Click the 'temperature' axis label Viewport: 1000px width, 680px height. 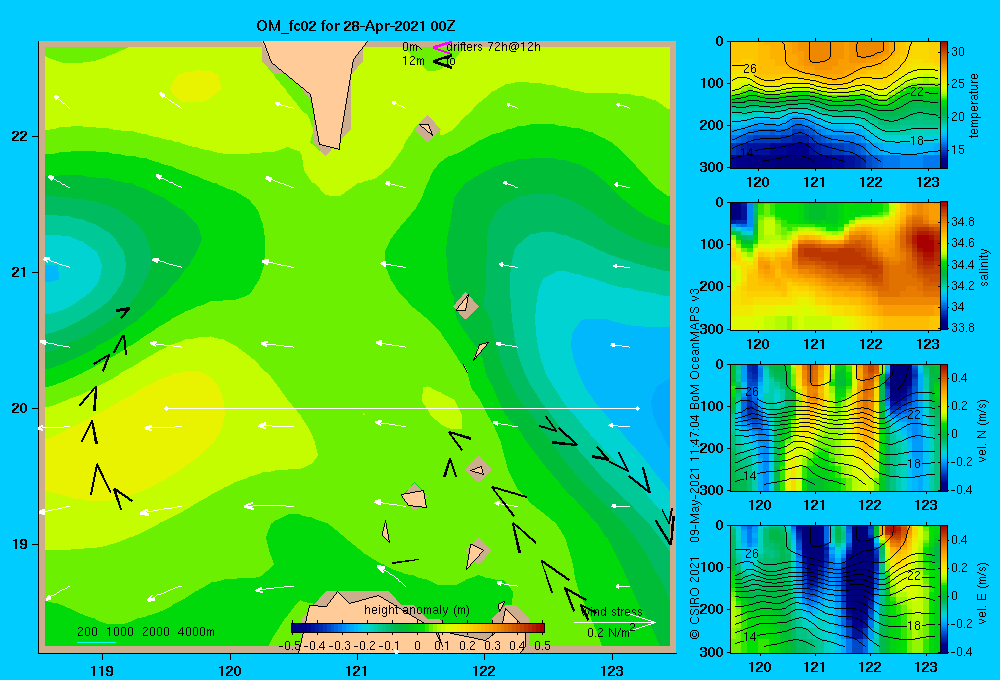(974, 105)
